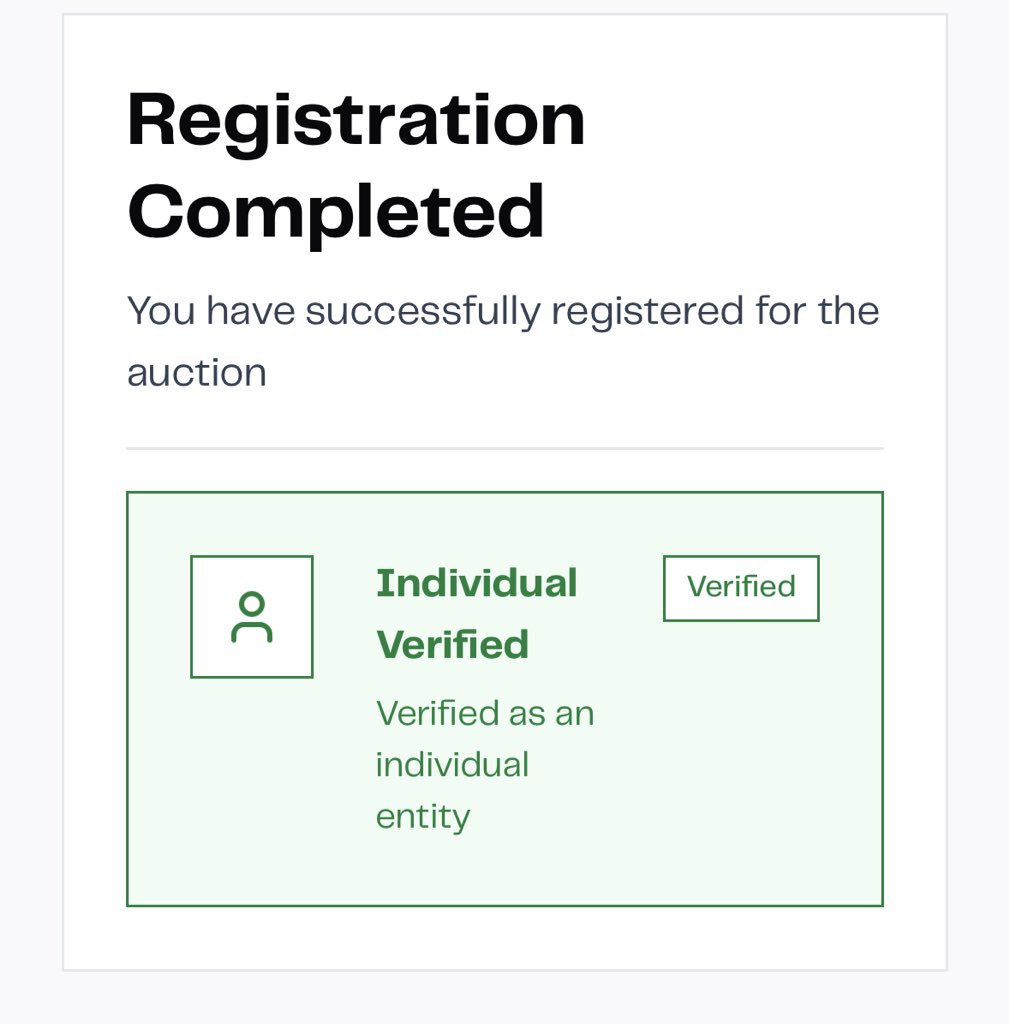
Task: Click the 'Registration Completed' heading
Action: coord(356,166)
